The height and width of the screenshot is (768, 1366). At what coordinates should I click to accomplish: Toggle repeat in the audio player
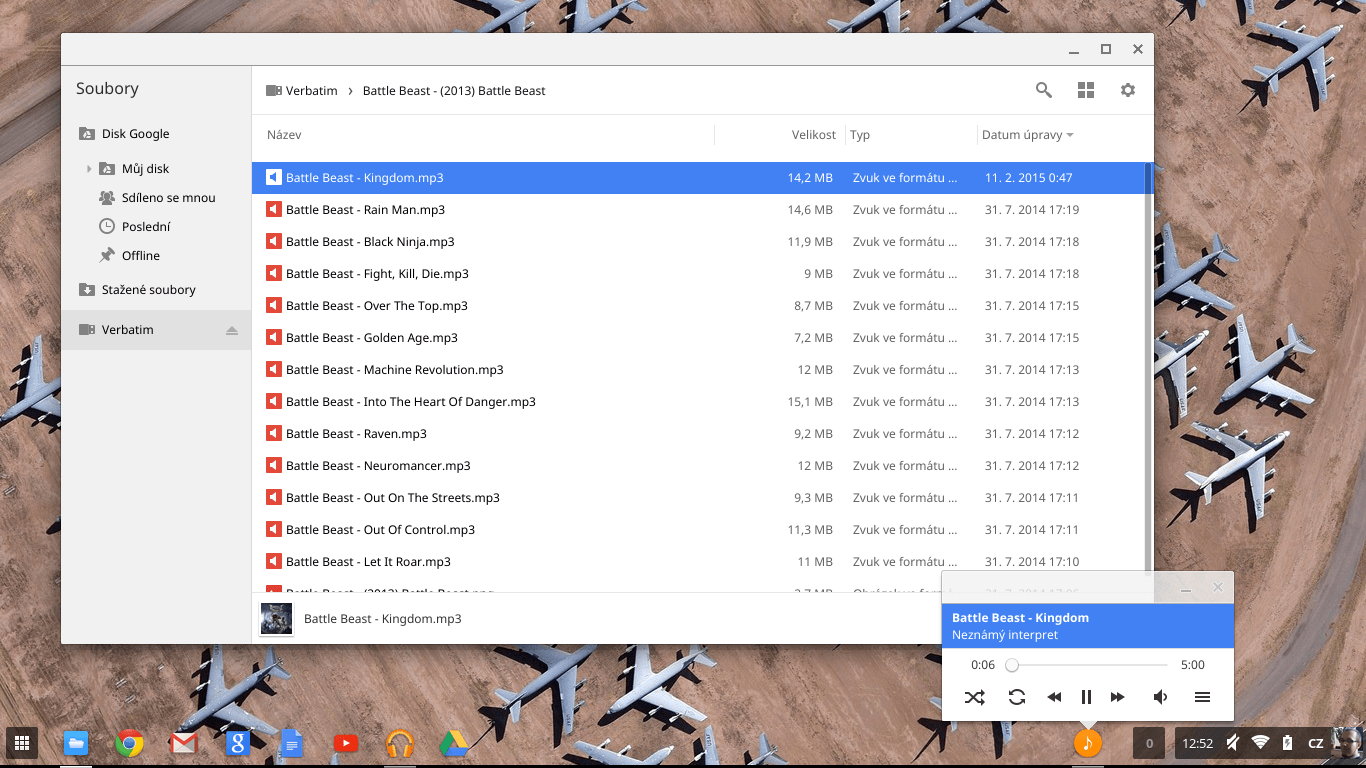[1017, 697]
